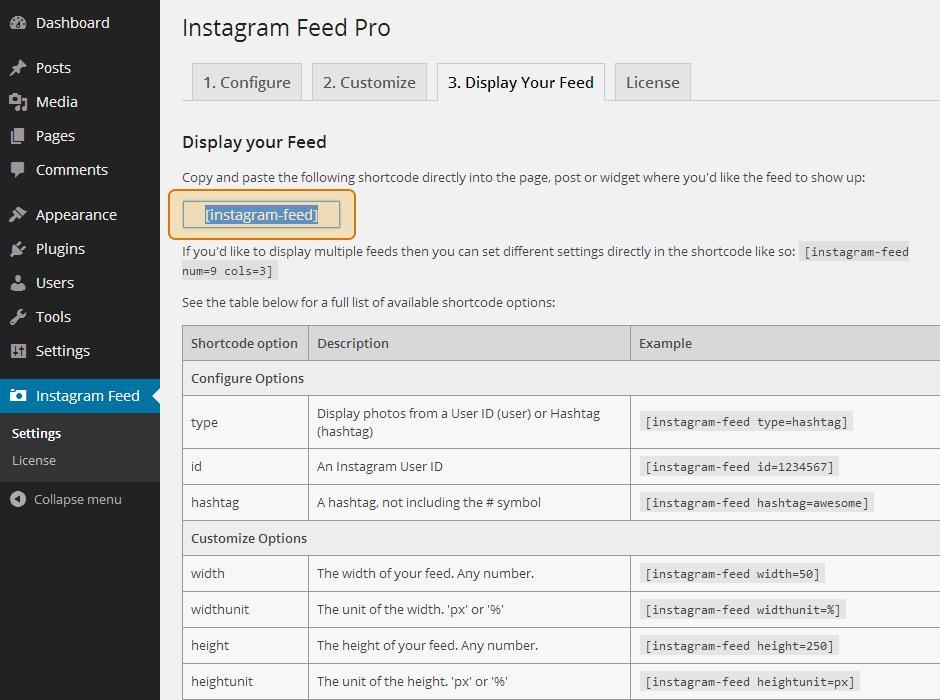Click the Dashboard gauge icon
940x700 pixels.
click(18, 23)
